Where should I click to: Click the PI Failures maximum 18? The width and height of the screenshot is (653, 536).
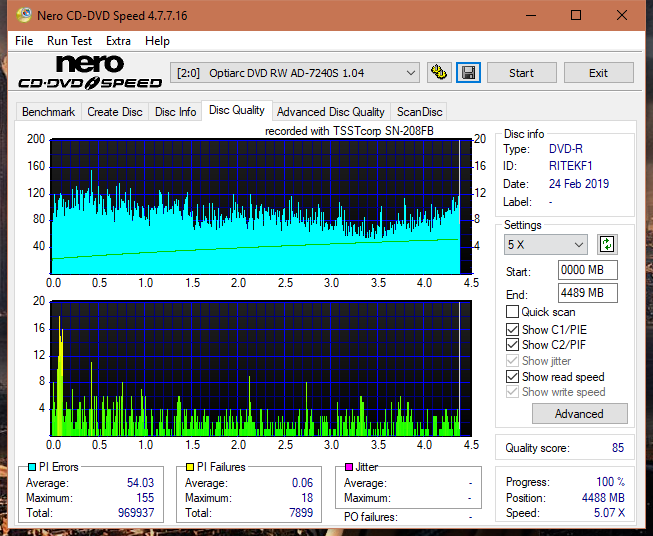coord(307,498)
